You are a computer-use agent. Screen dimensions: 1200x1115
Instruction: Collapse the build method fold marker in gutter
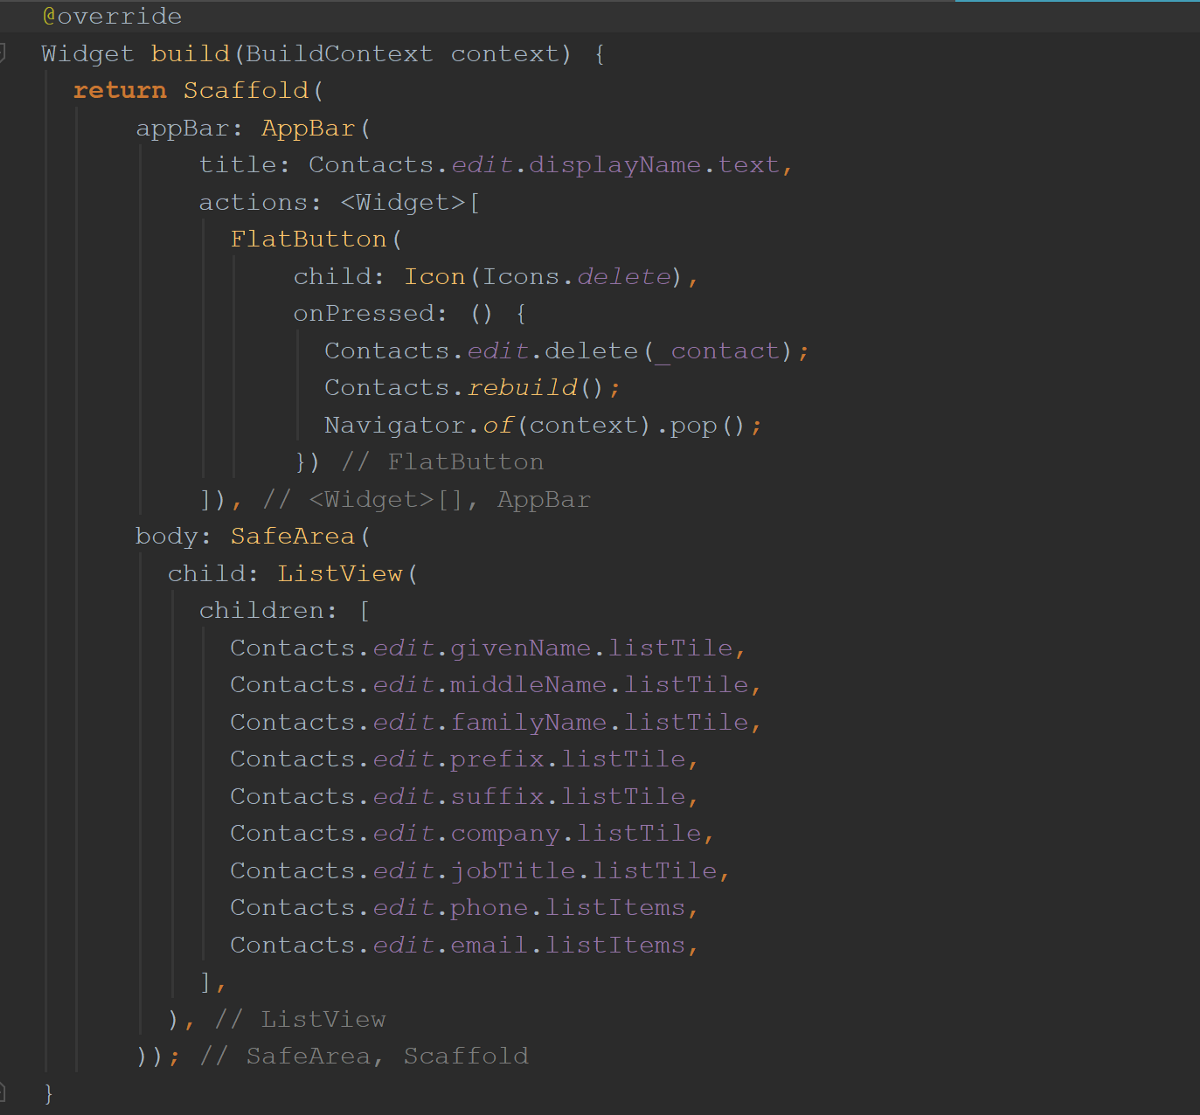pos(3,53)
